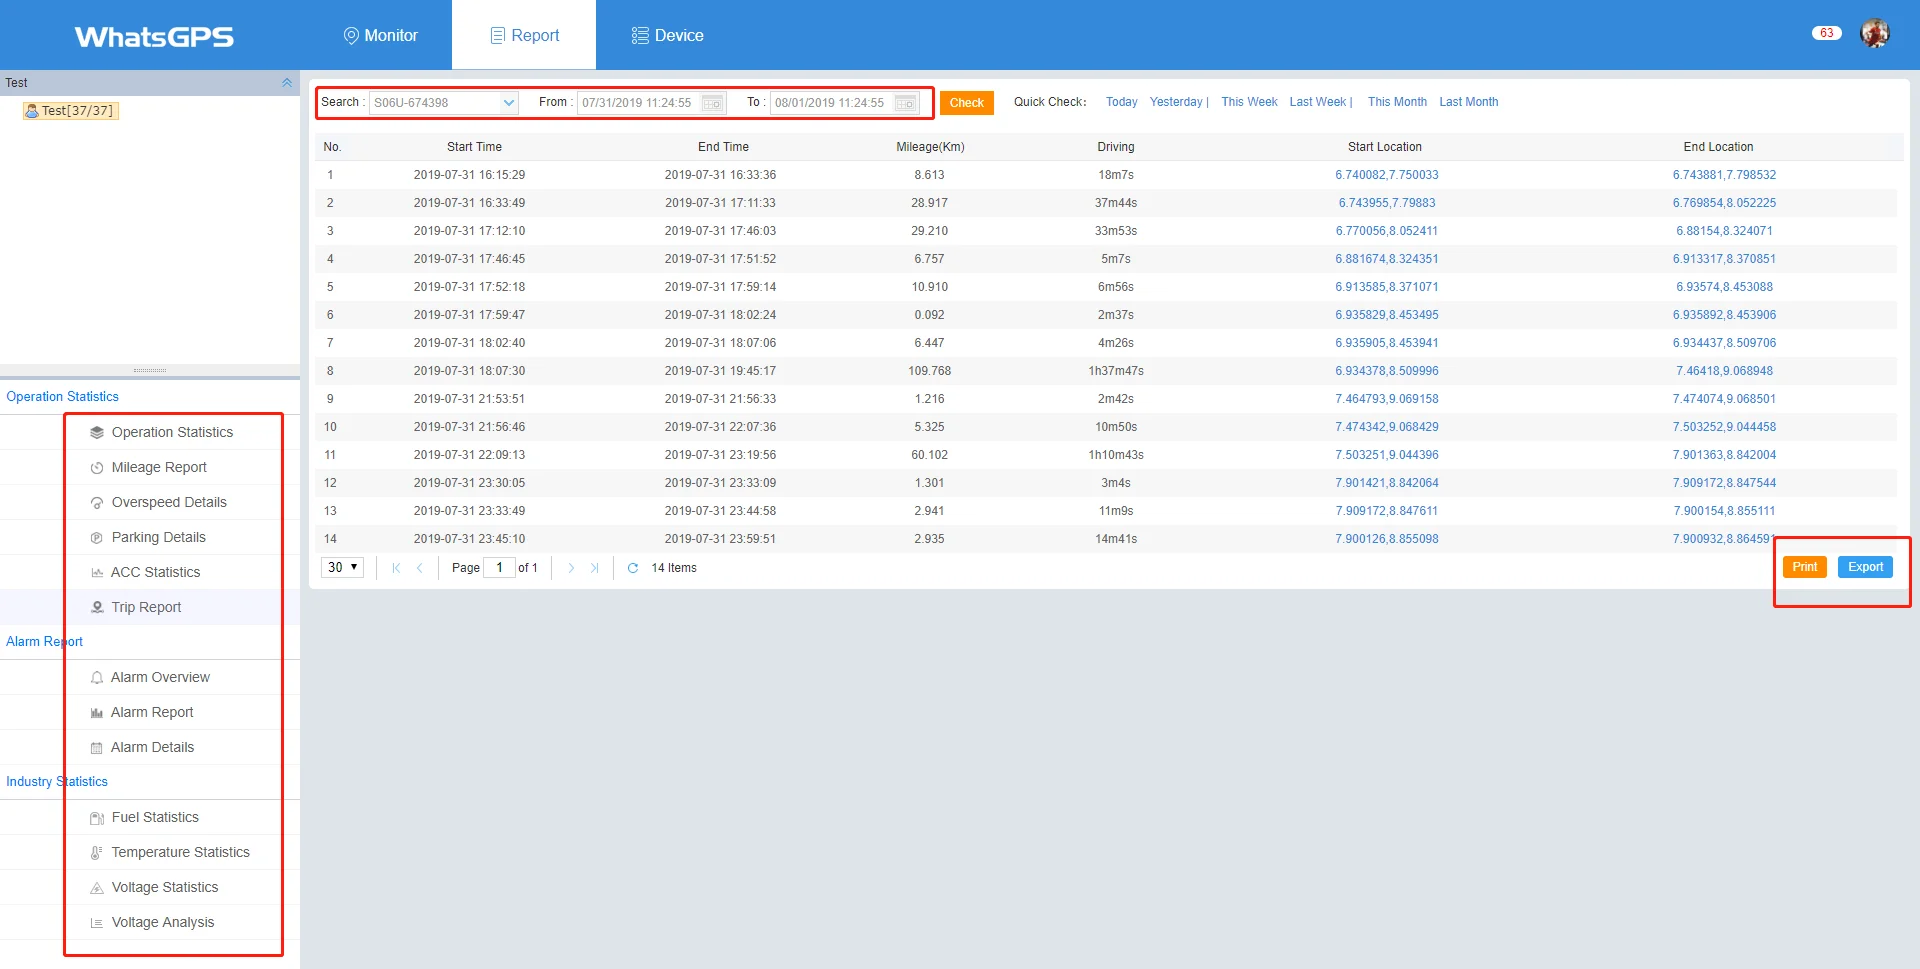The image size is (1920, 969).
Task: Click the user avatar picture
Action: click(x=1874, y=33)
